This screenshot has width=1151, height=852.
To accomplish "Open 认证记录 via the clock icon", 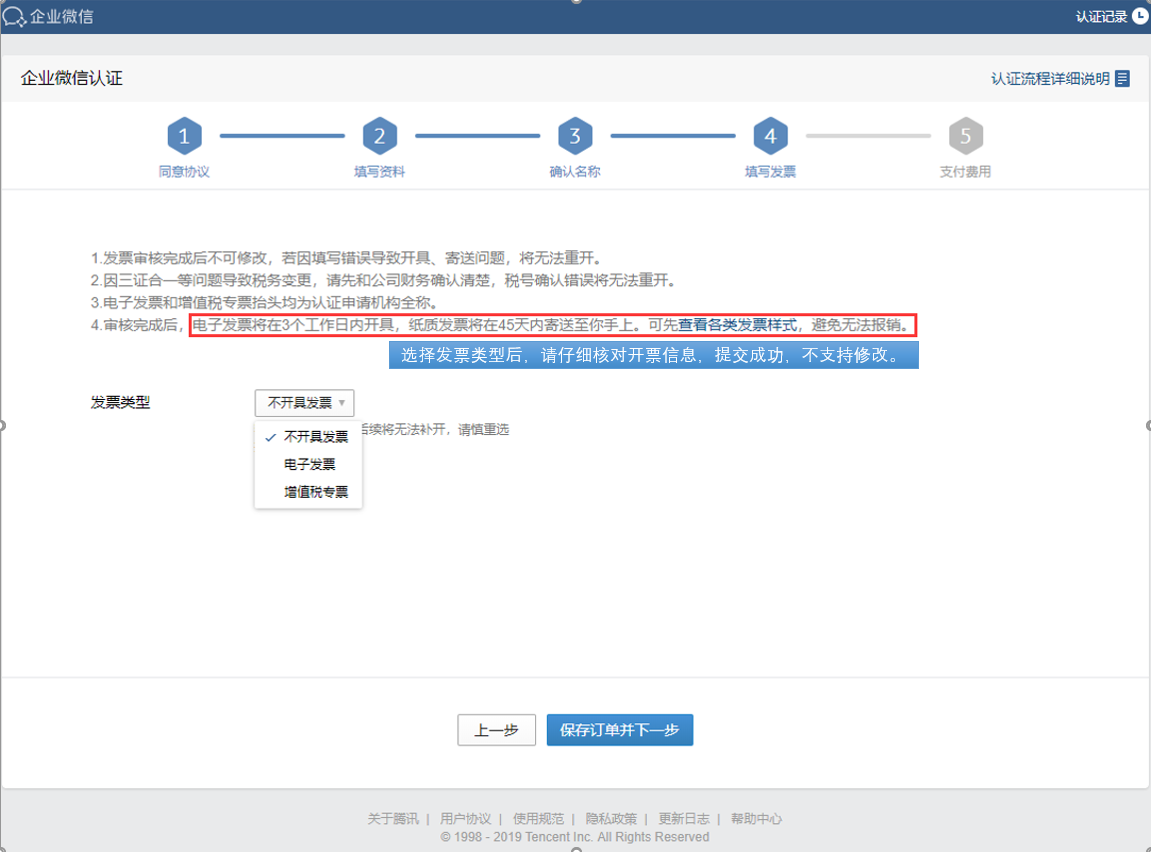I will [1137, 16].
